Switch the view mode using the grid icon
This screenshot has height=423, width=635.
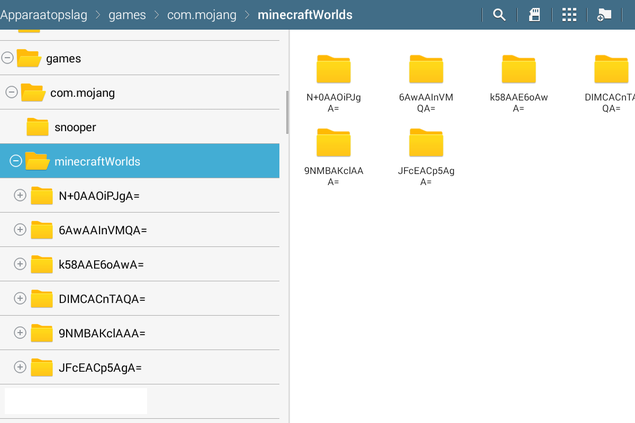pyautogui.click(x=569, y=15)
